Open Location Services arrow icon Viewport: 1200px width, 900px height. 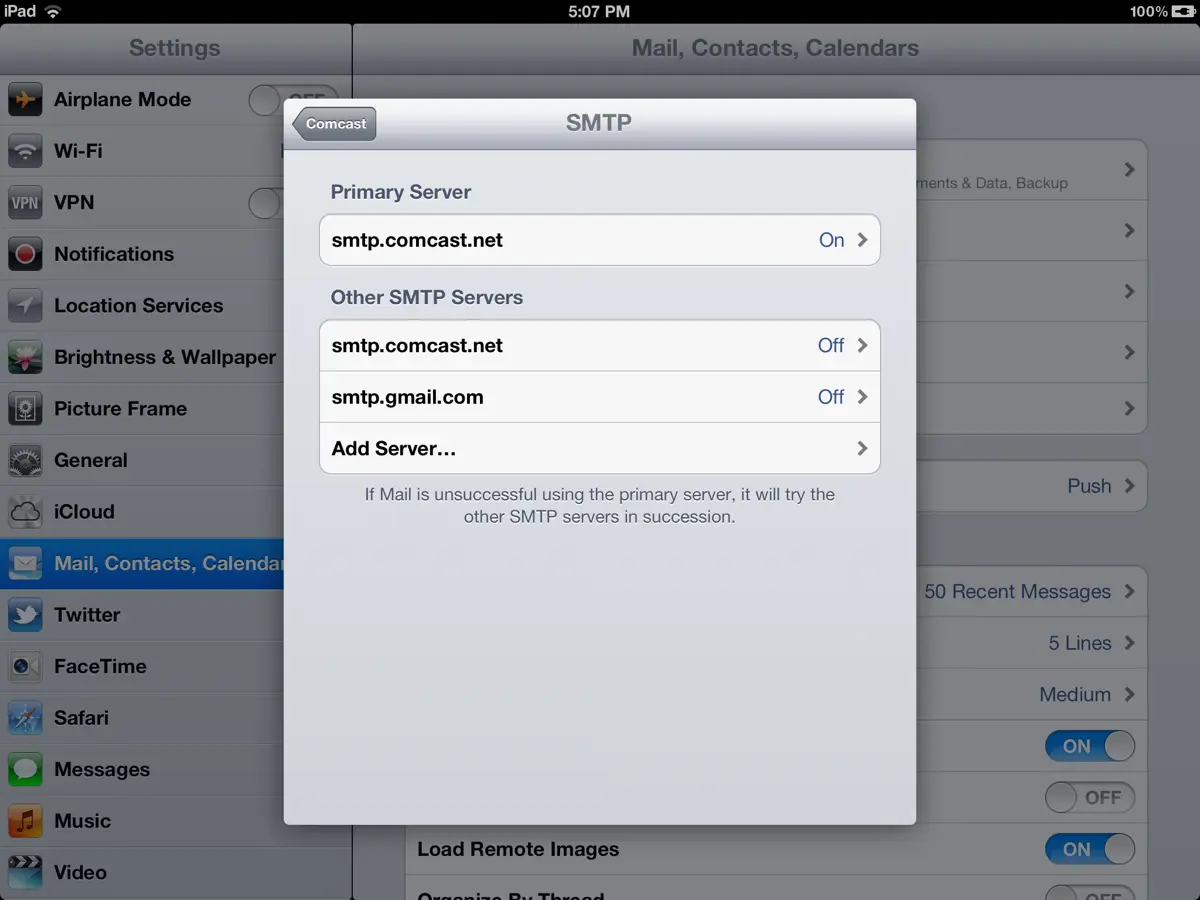pyautogui.click(x=25, y=306)
